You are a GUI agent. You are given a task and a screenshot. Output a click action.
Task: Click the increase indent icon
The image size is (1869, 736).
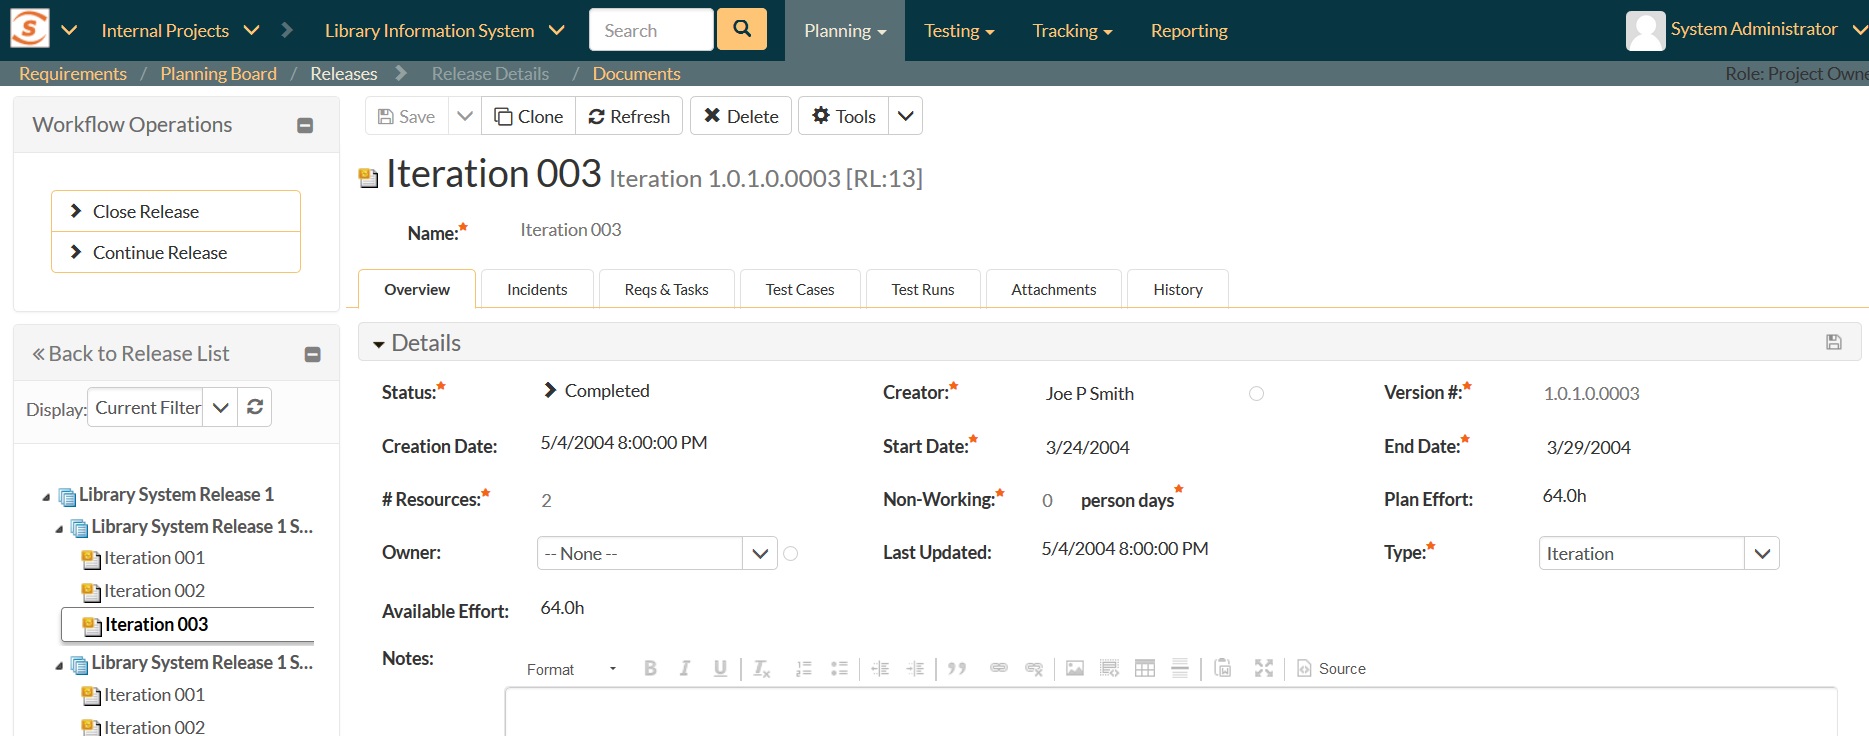[x=915, y=668]
